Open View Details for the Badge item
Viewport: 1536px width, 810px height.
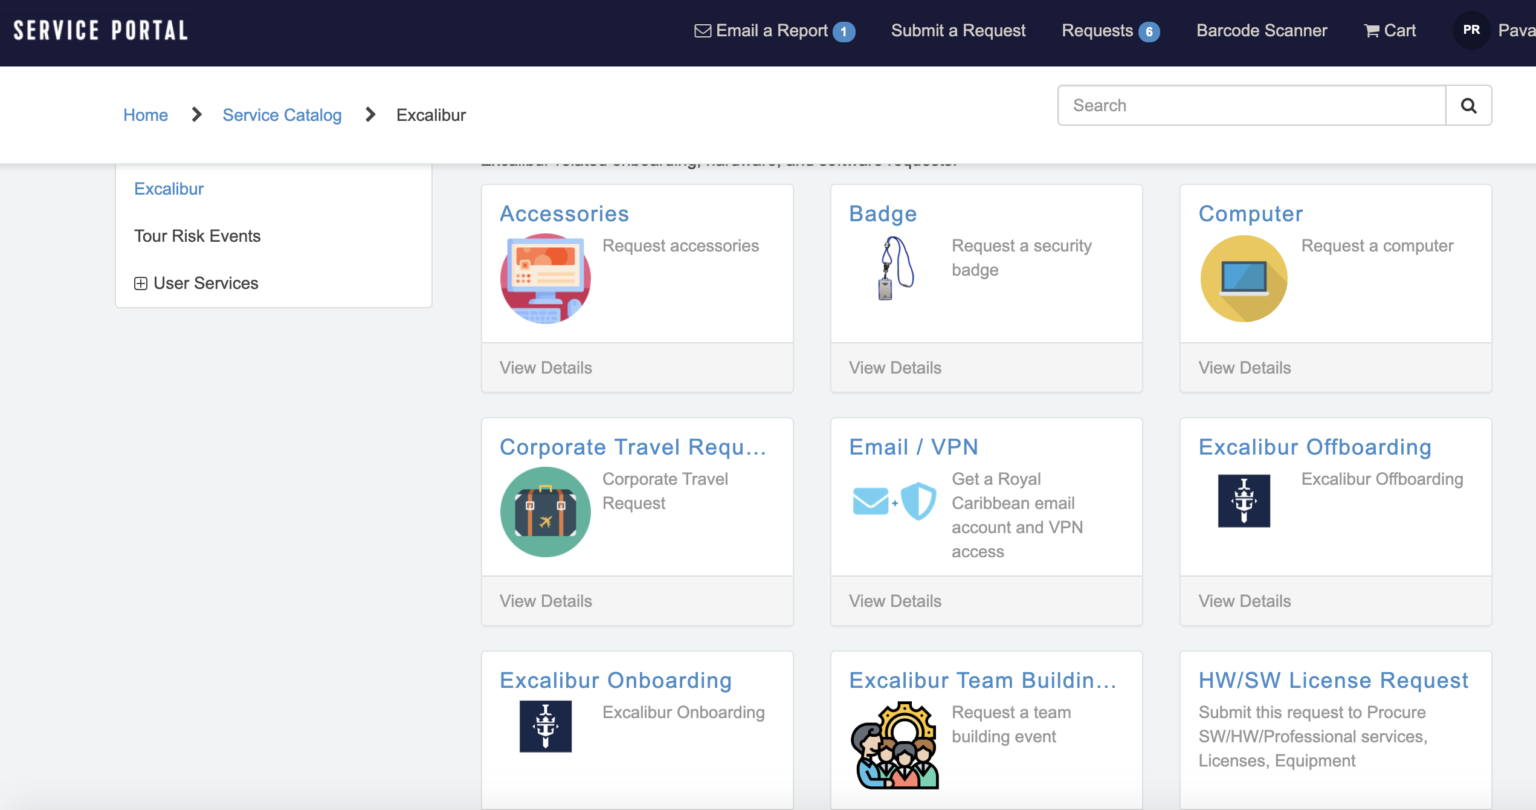pyautogui.click(x=895, y=367)
